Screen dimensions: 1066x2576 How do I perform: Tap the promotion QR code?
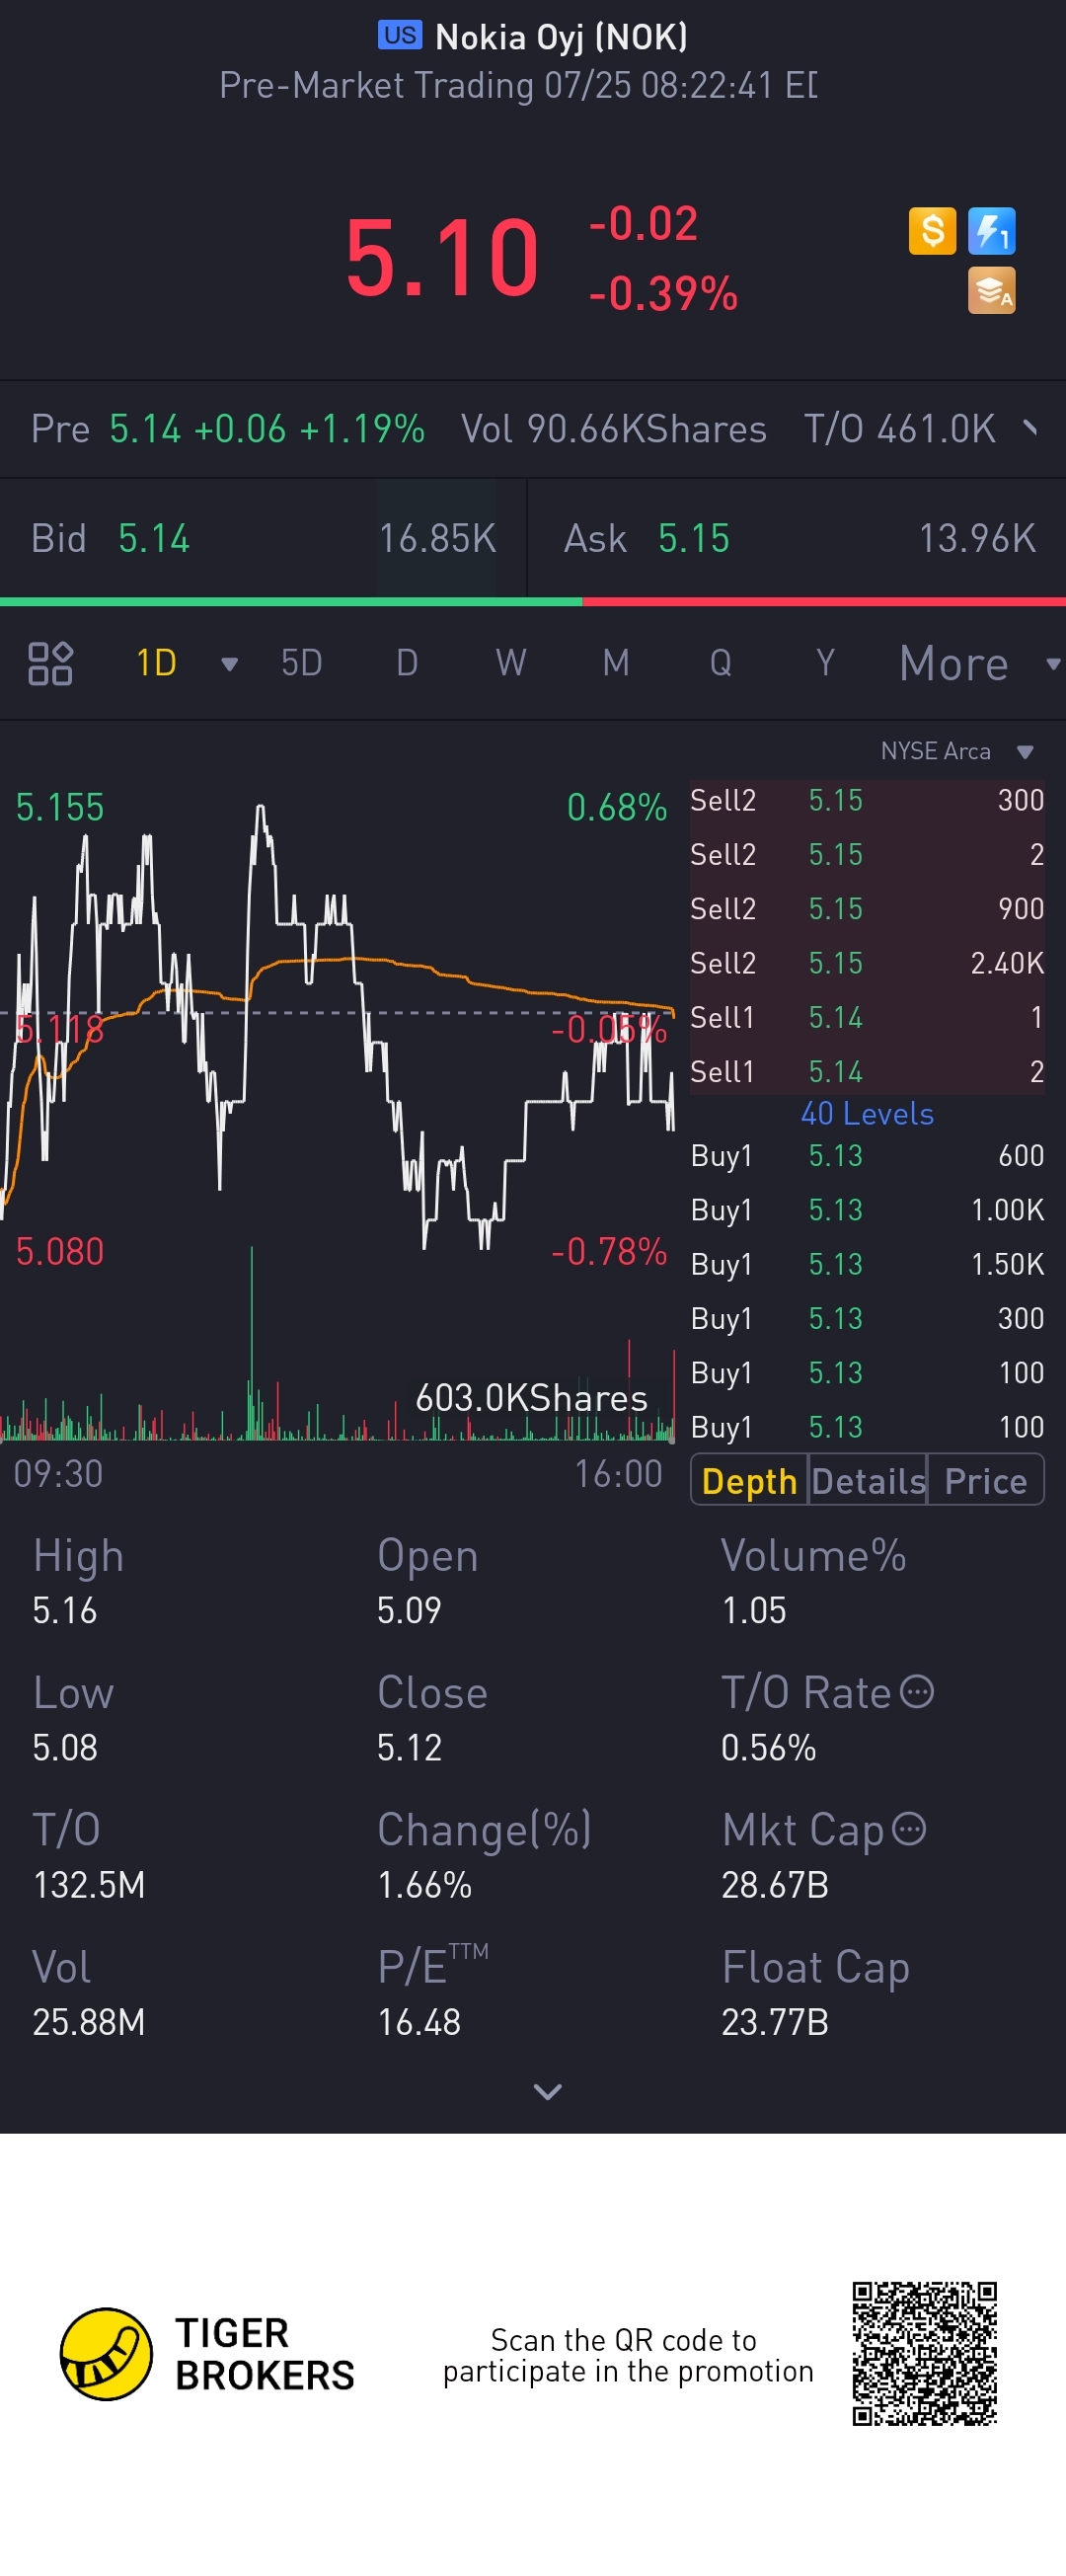tap(924, 2353)
